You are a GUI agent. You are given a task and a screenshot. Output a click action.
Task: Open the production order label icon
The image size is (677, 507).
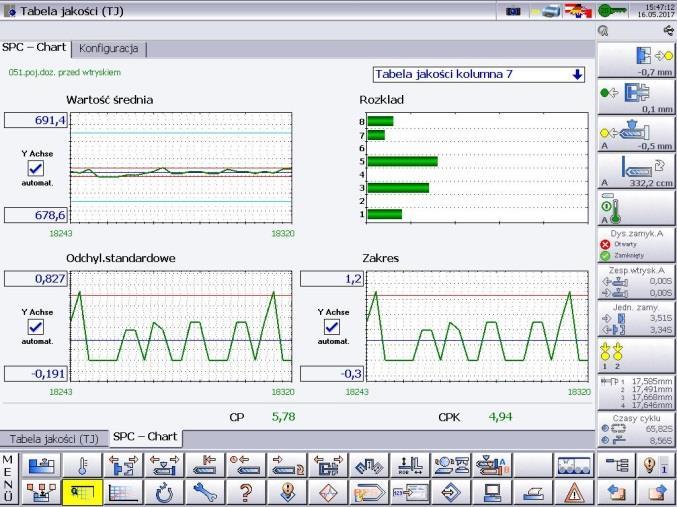(370, 492)
